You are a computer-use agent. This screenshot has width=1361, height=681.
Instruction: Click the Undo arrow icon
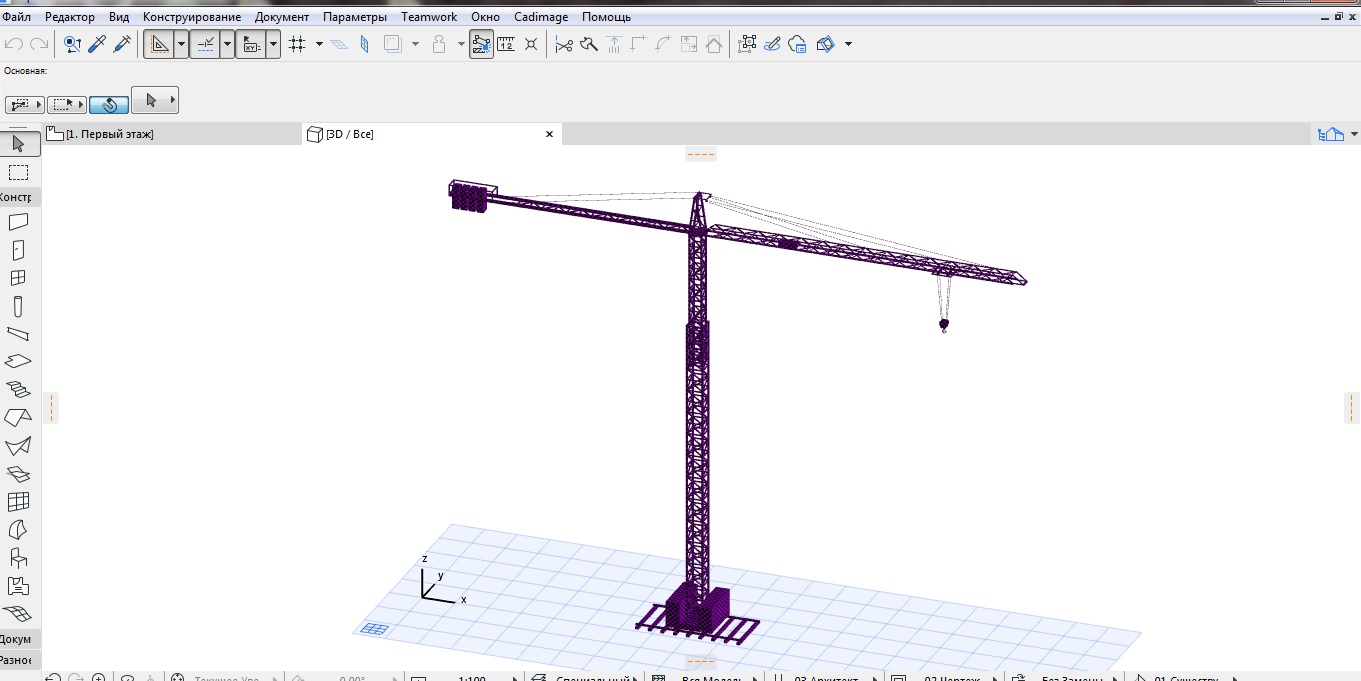tap(14, 44)
